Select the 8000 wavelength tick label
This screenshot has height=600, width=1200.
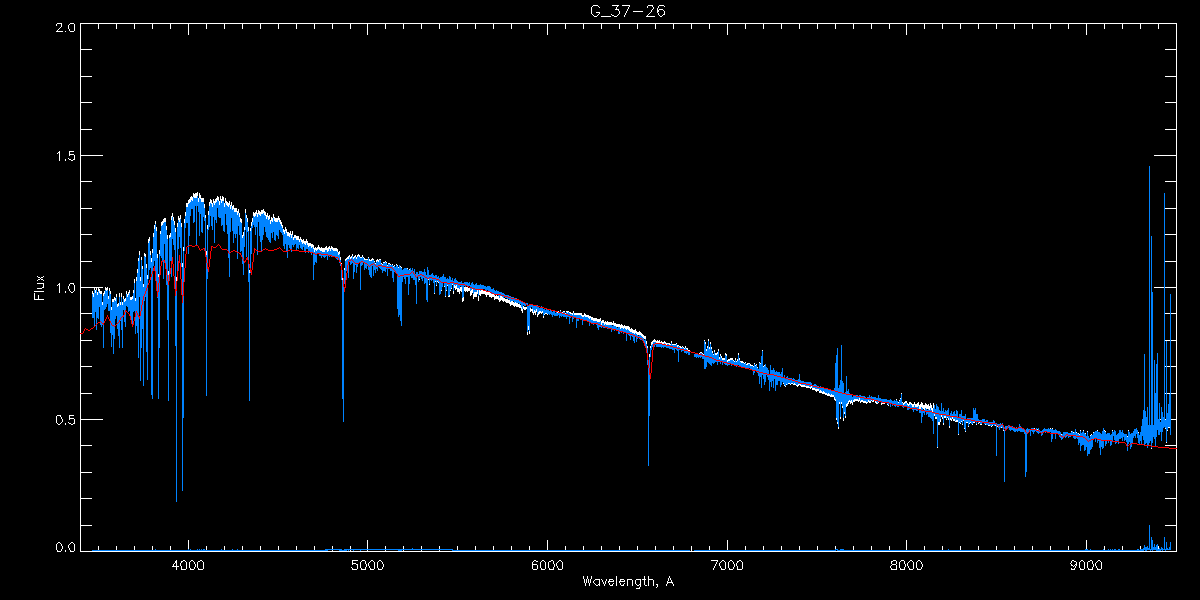tap(907, 565)
